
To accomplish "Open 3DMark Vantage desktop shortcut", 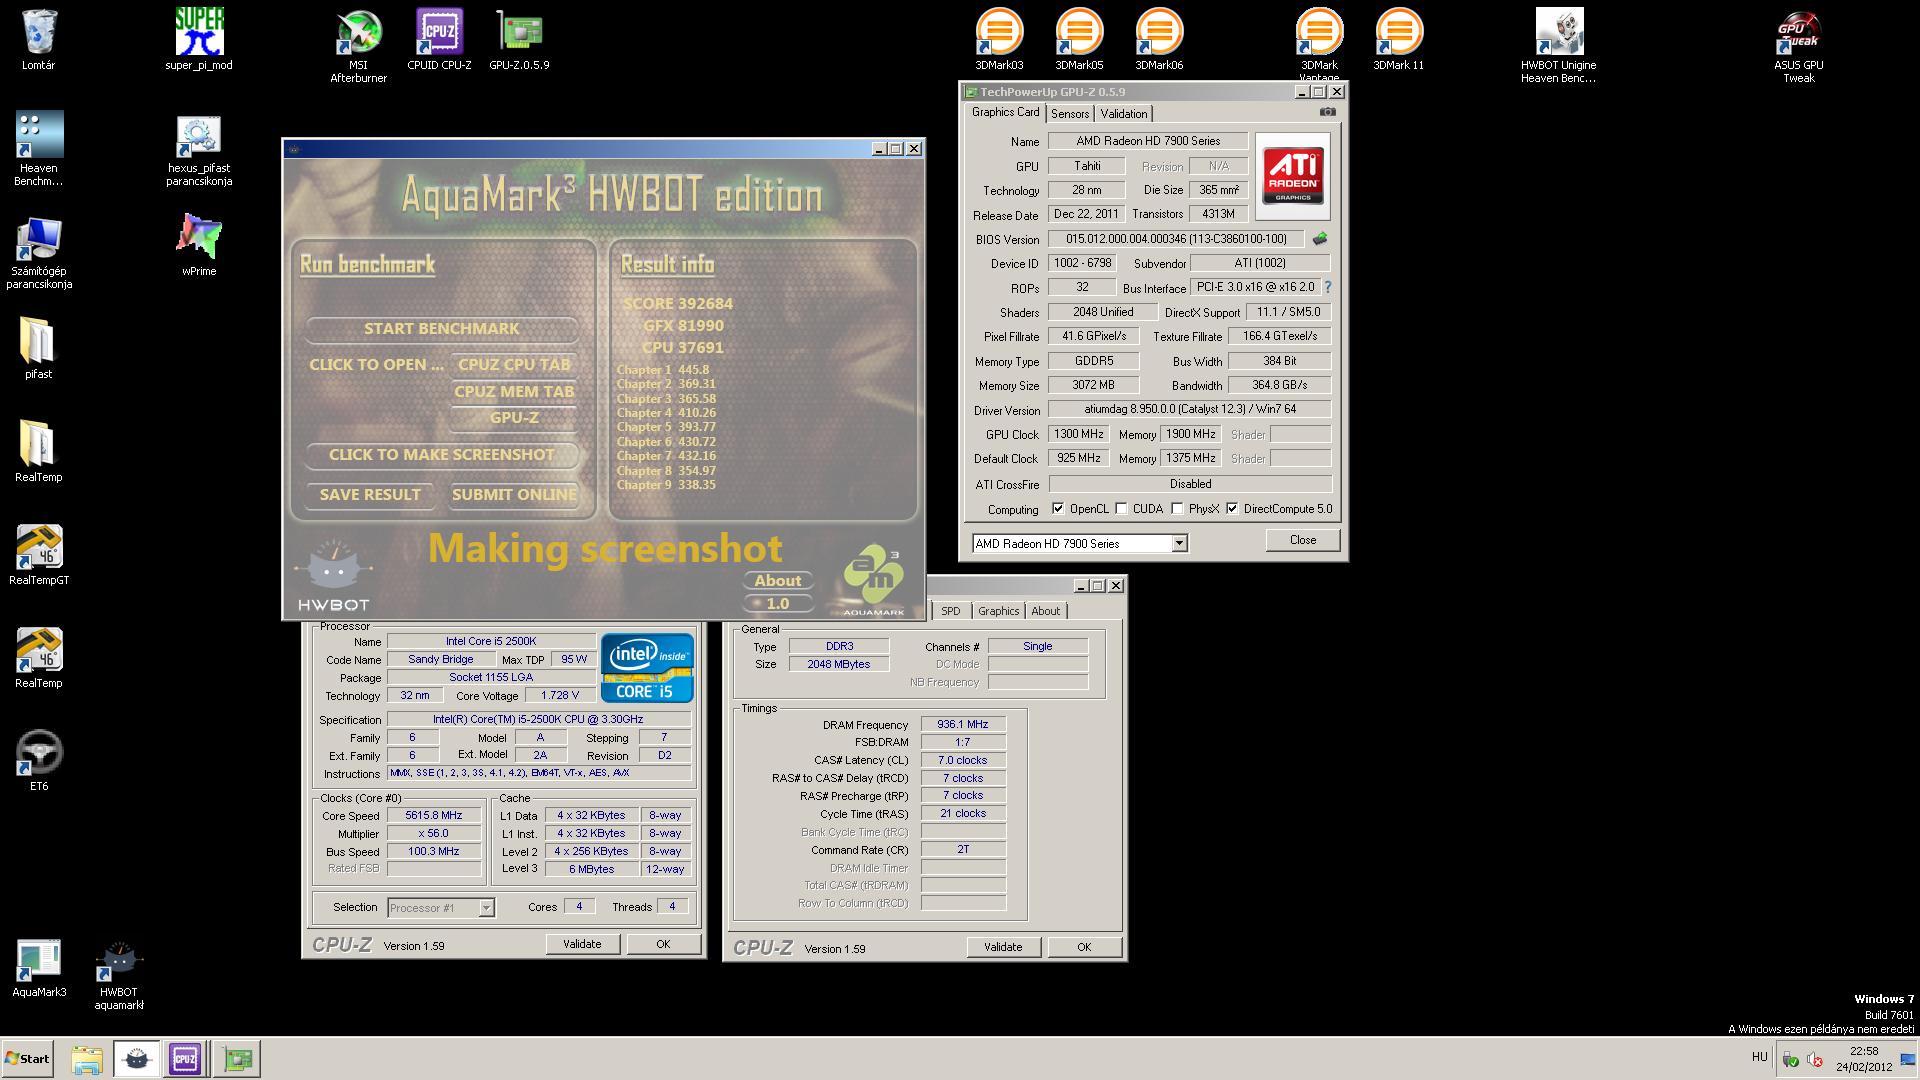I will tap(1319, 44).
